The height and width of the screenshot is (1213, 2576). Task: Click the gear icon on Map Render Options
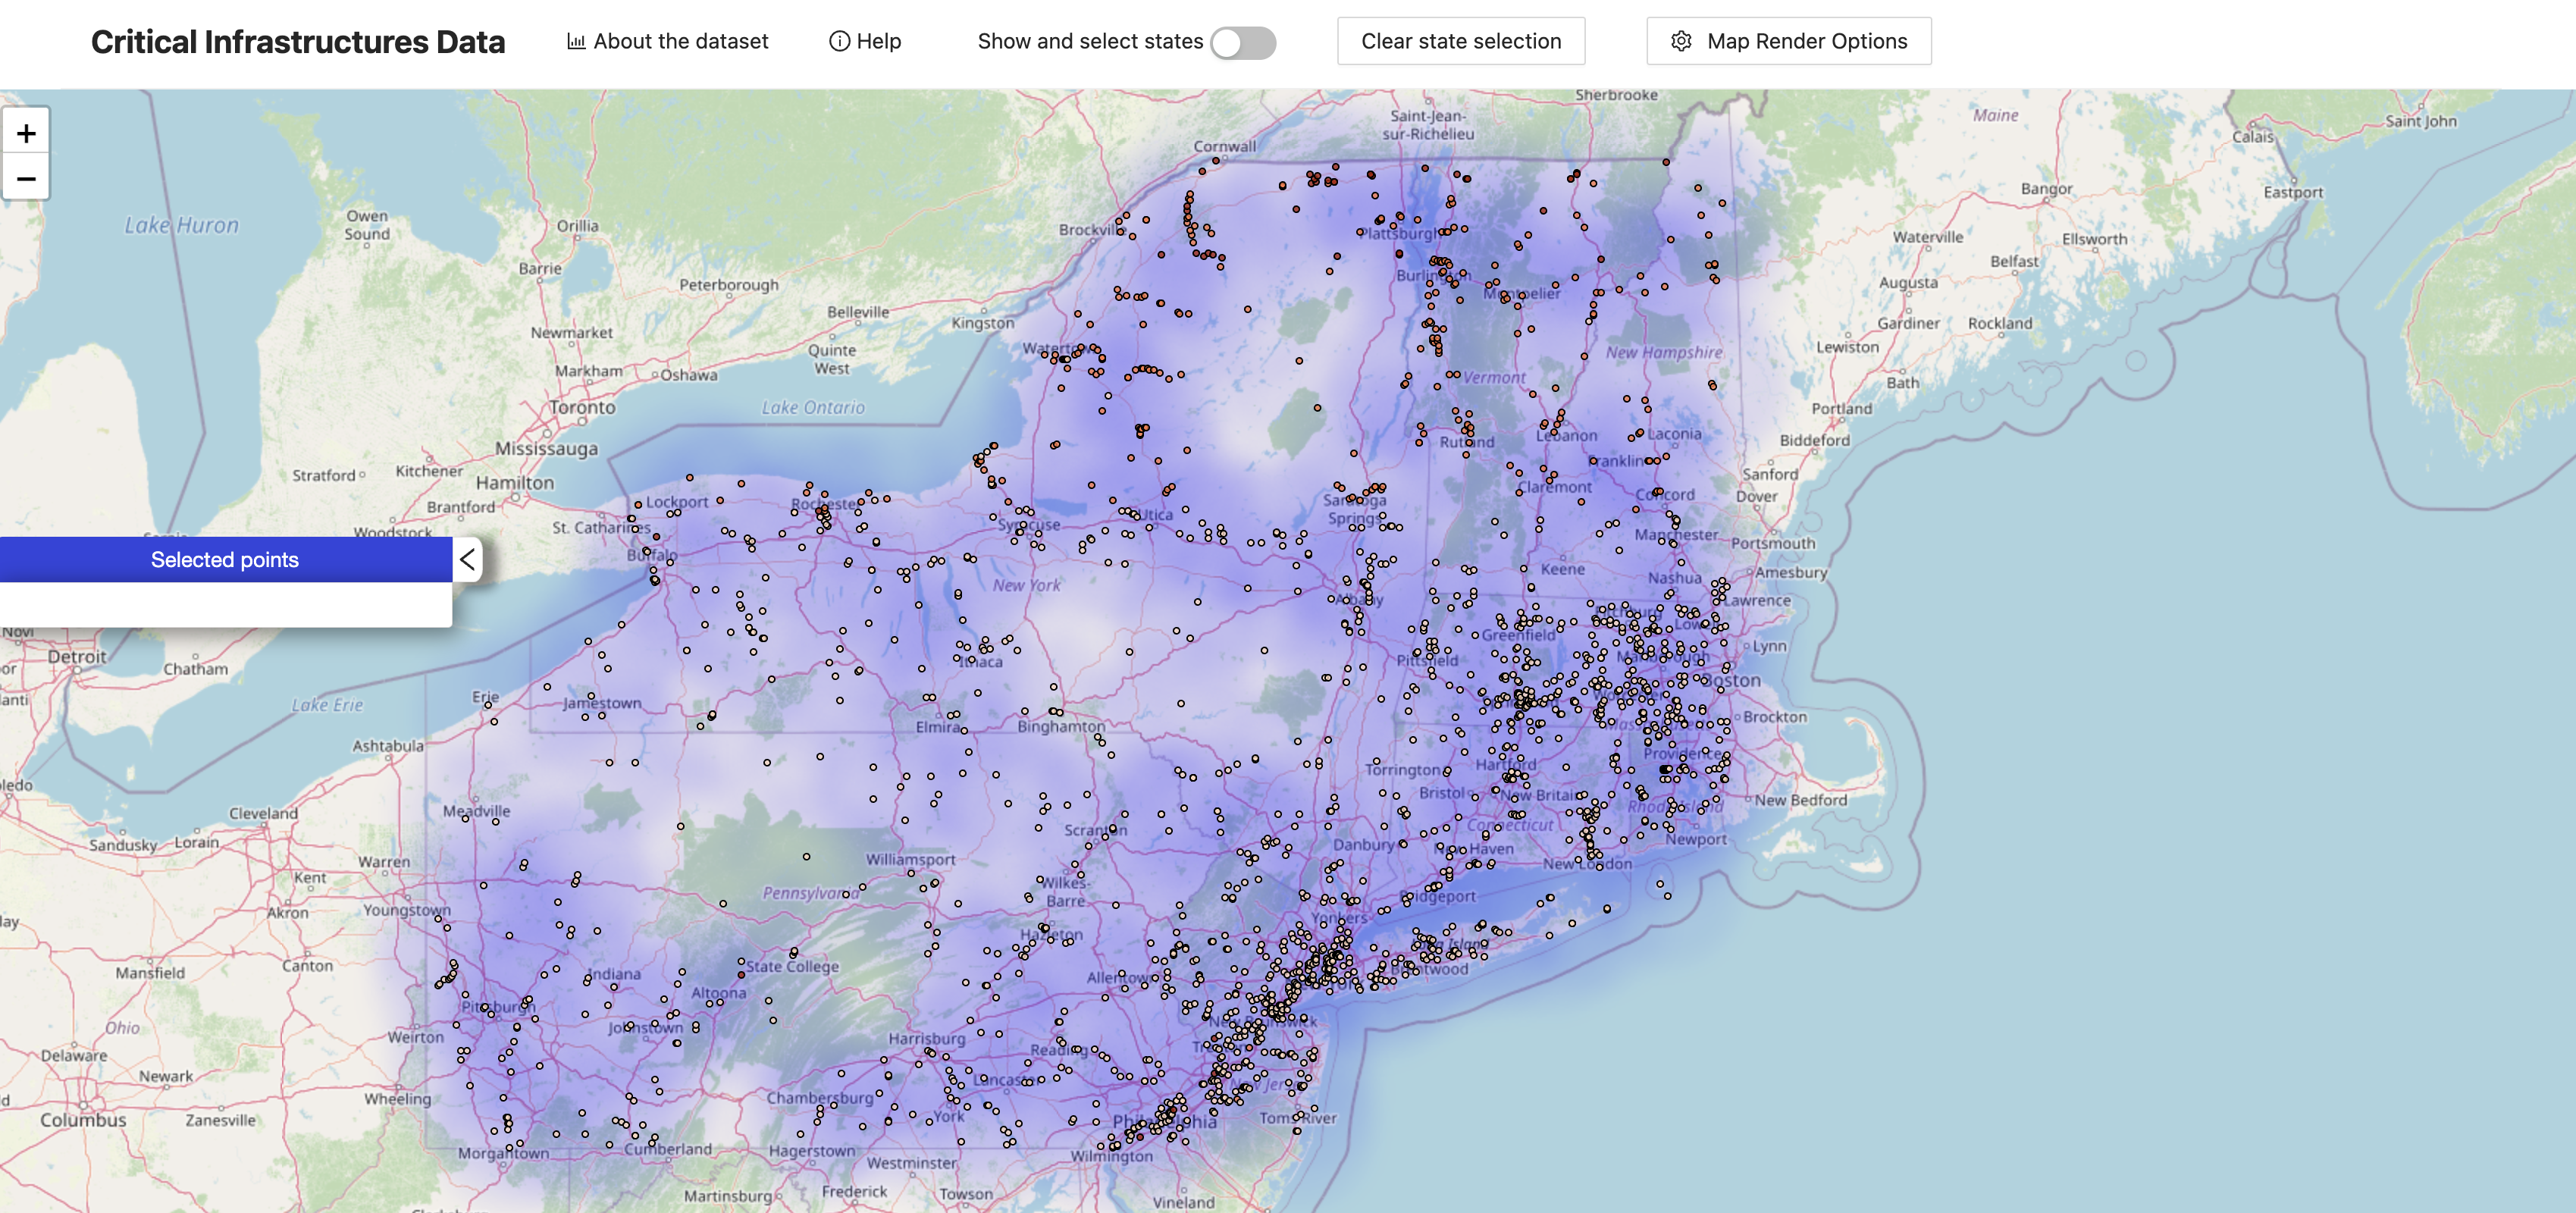click(1680, 41)
